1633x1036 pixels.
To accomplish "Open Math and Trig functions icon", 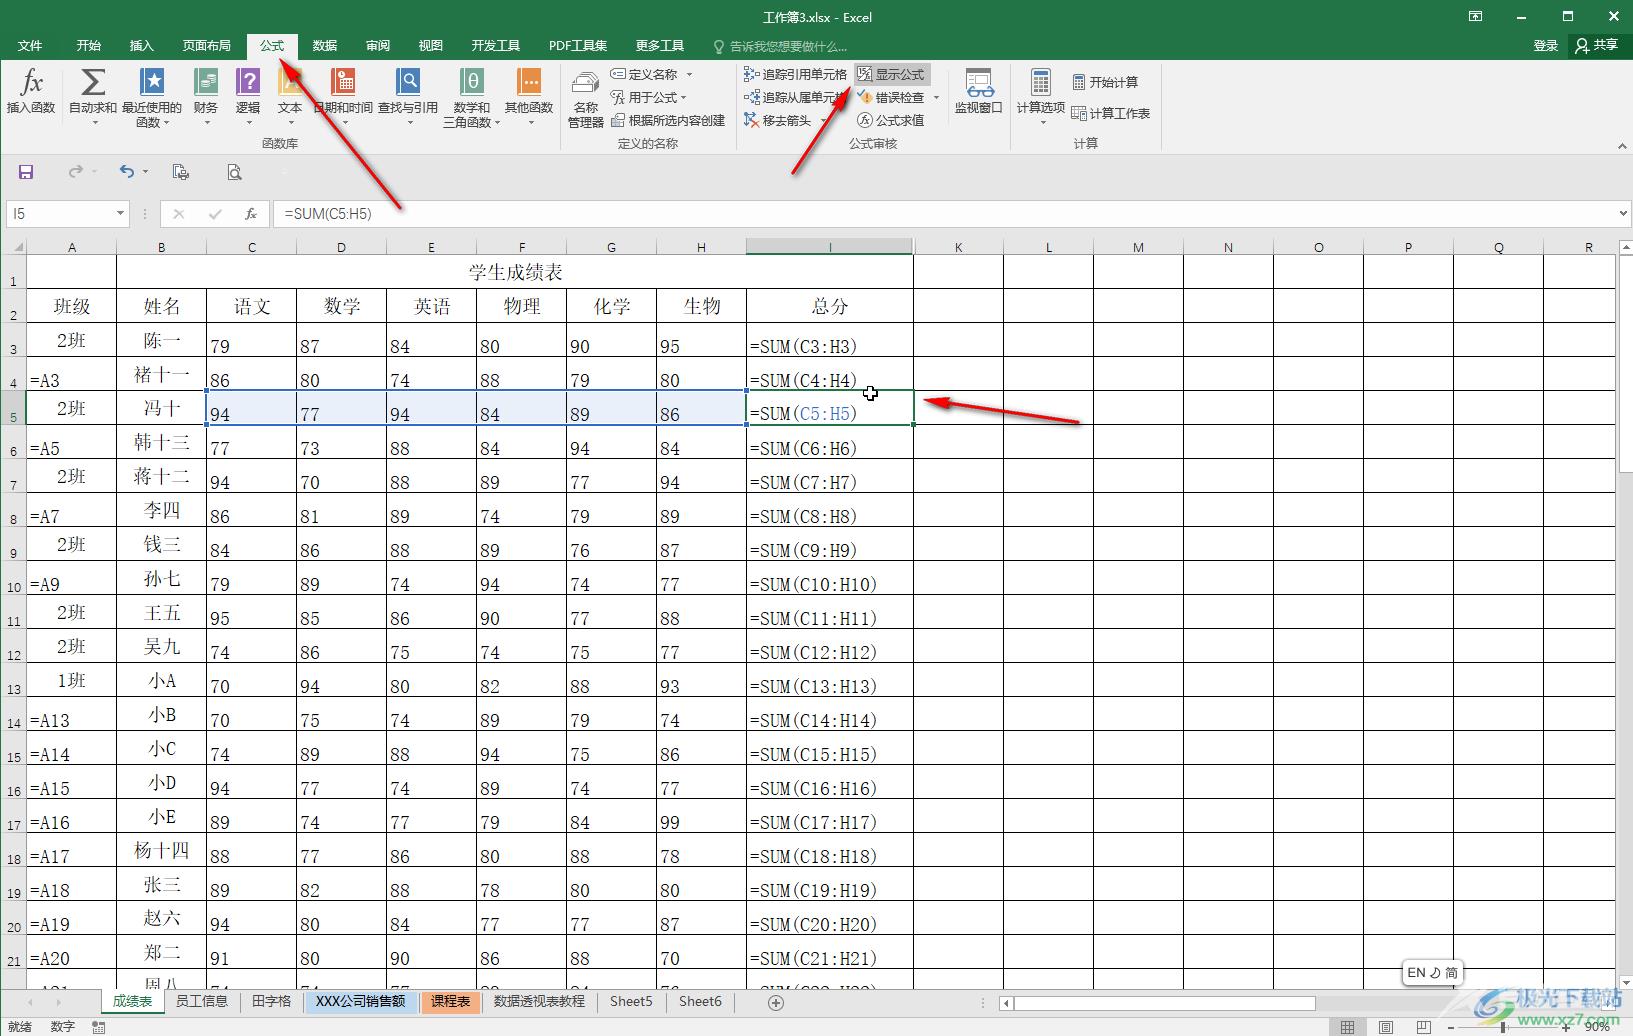I will click(x=472, y=83).
